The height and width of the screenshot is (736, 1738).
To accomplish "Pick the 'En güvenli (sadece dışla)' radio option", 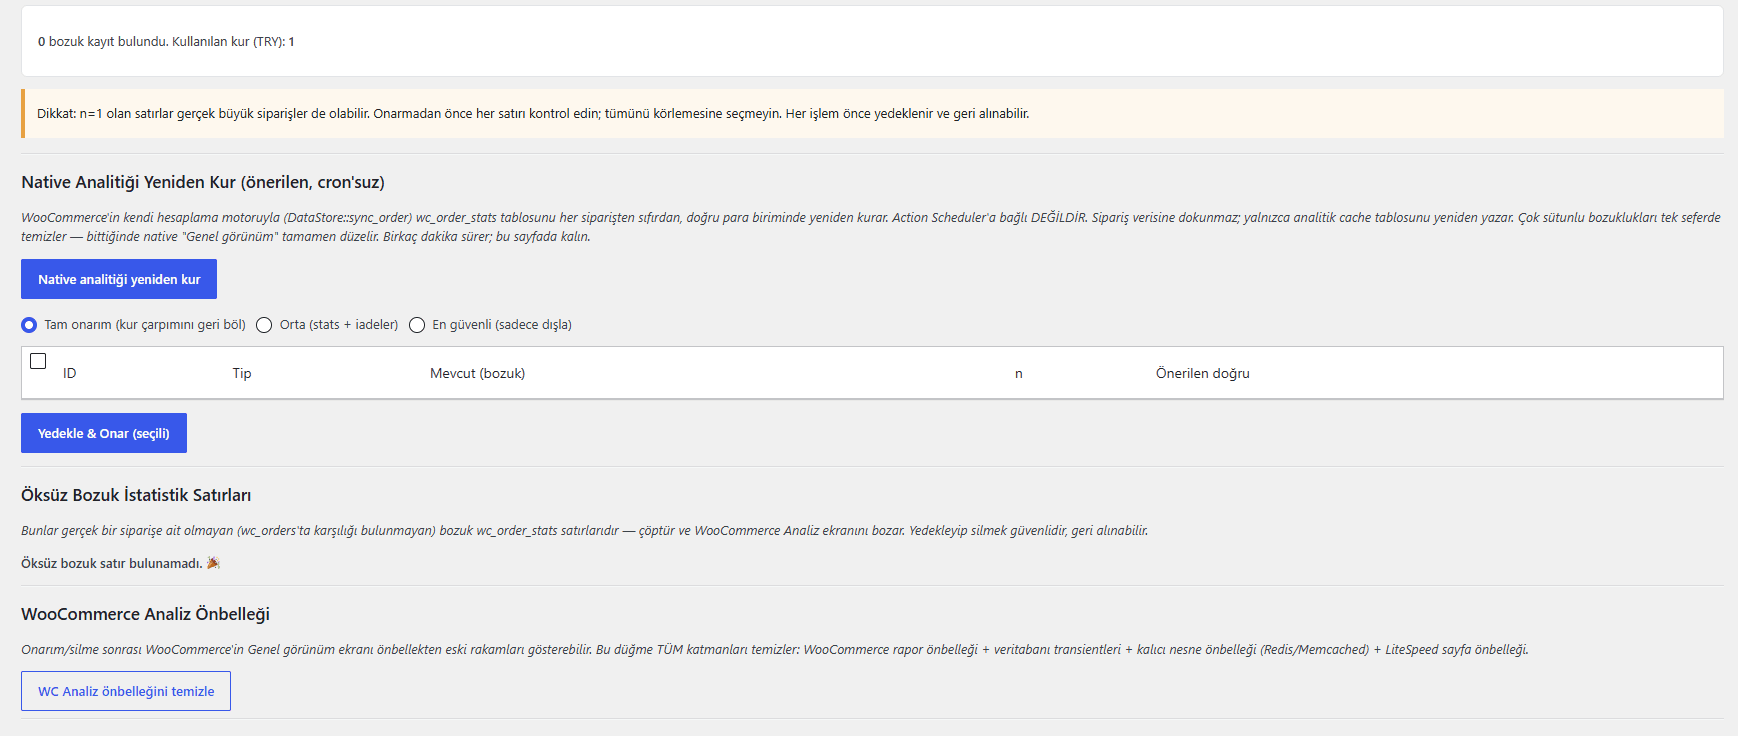I will click(x=417, y=325).
